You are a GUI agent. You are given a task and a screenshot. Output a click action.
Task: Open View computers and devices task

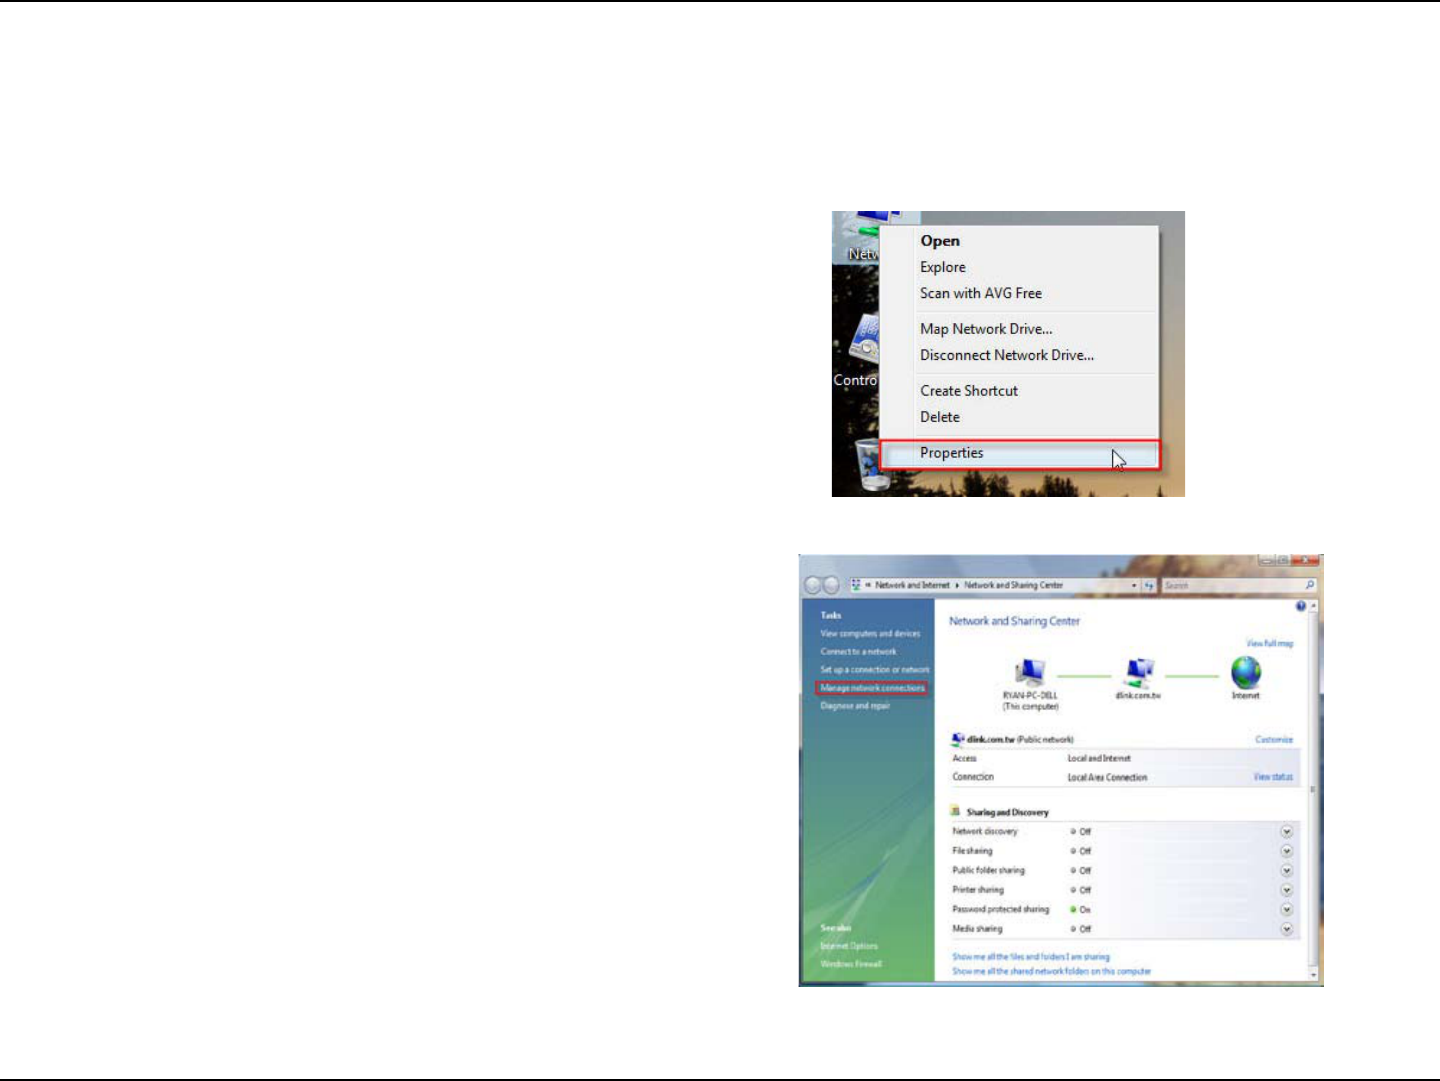(x=870, y=634)
